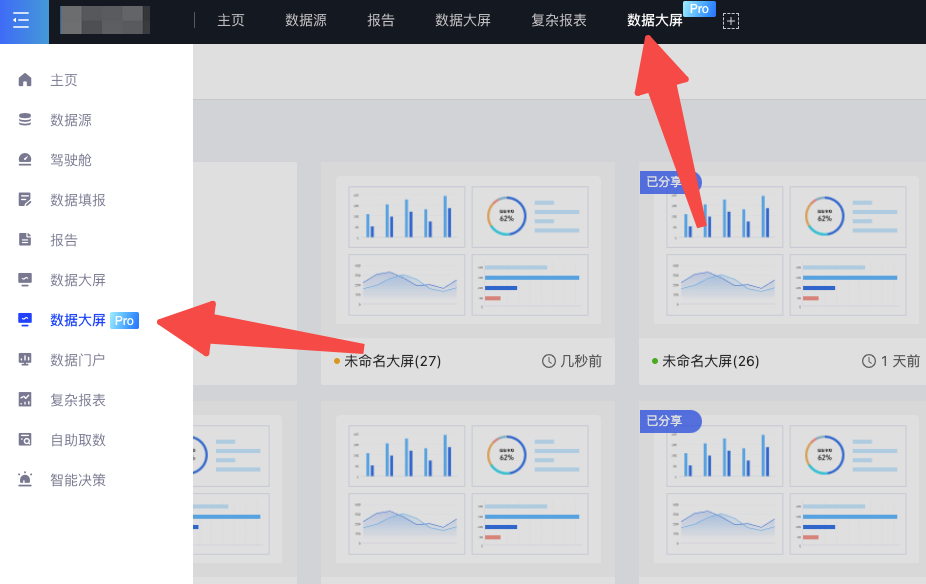The width and height of the screenshot is (926, 584).
Task: Click the 驾驶舱 dashboard gauge icon
Action: point(25,160)
